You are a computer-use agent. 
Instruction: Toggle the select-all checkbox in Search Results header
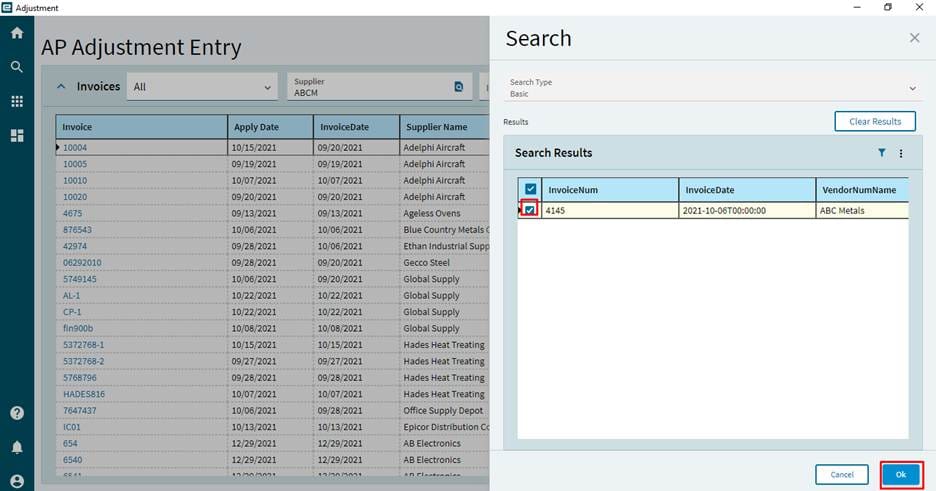click(x=530, y=189)
